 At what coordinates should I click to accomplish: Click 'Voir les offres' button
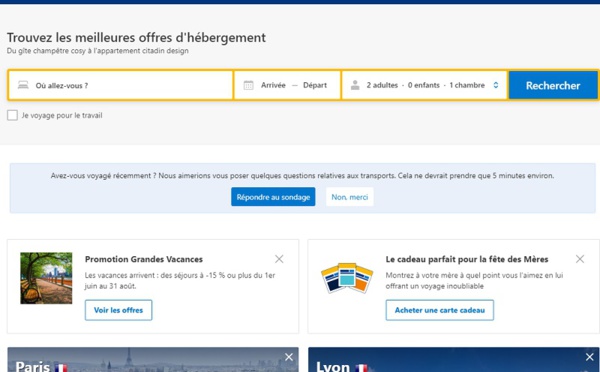(118, 310)
